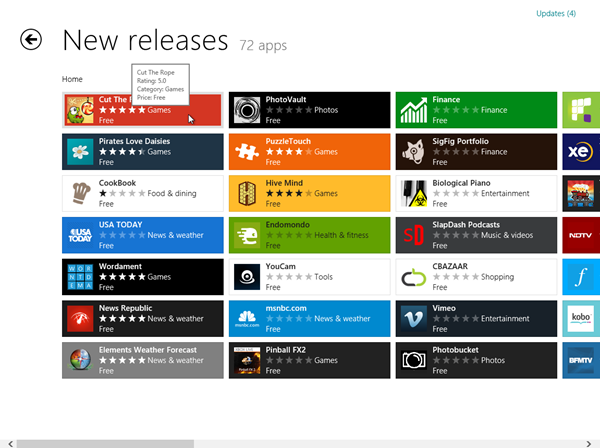This screenshot has width=600, height=448.
Task: Open the Finance bar chart icon
Action: (414, 110)
